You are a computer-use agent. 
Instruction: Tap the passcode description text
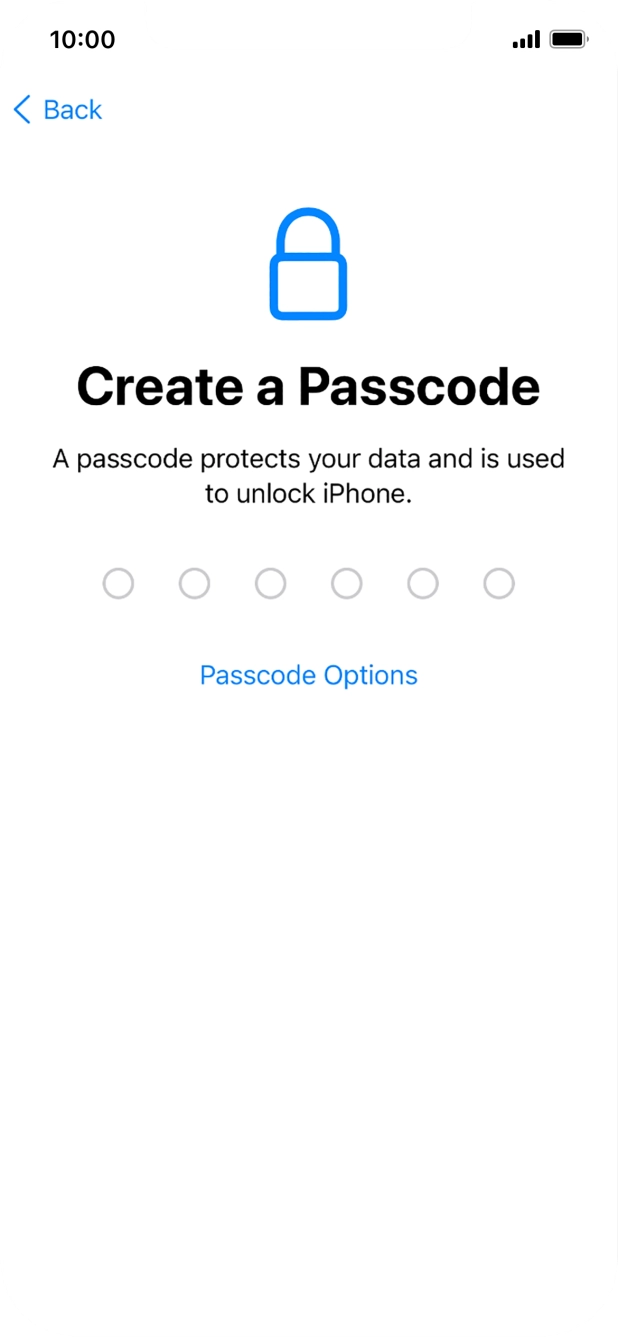click(x=308, y=477)
